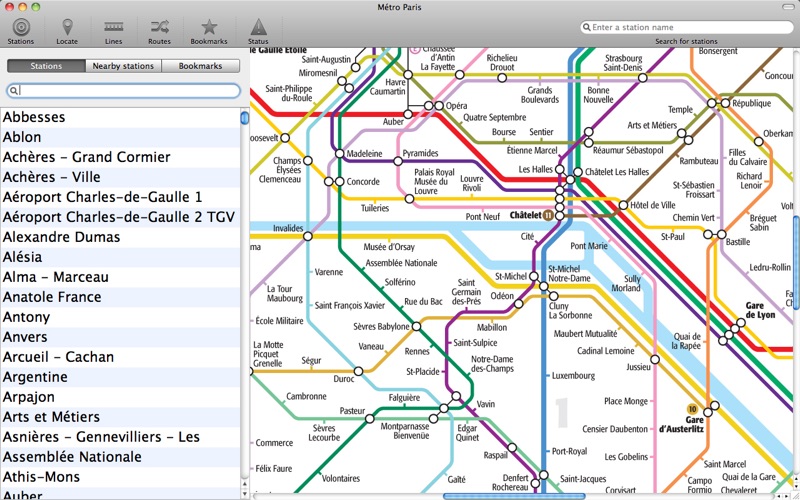
Task: Click Pyramides station marker on map
Action: (x=398, y=161)
